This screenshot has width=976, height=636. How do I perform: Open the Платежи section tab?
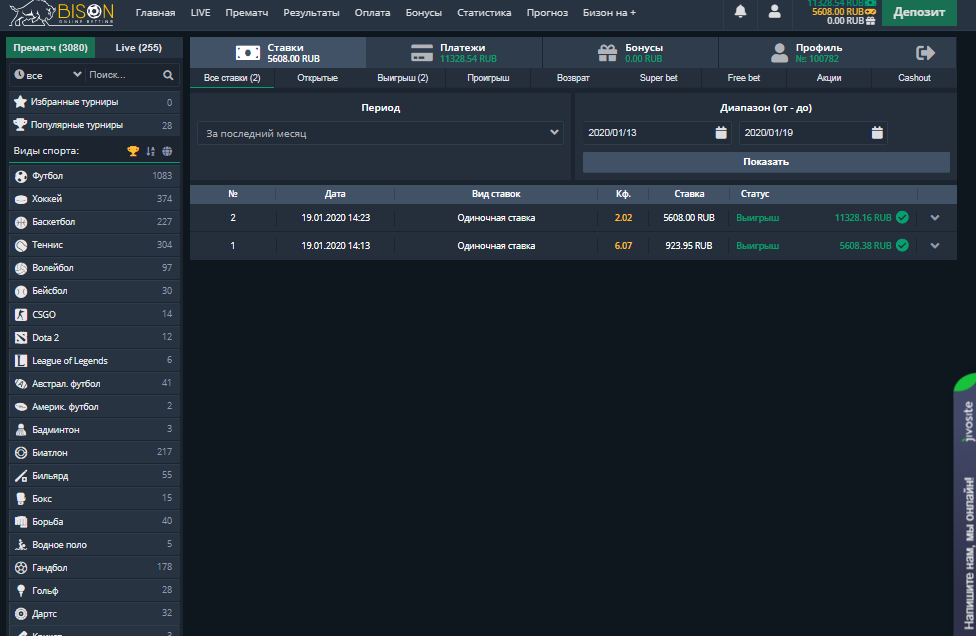click(454, 53)
